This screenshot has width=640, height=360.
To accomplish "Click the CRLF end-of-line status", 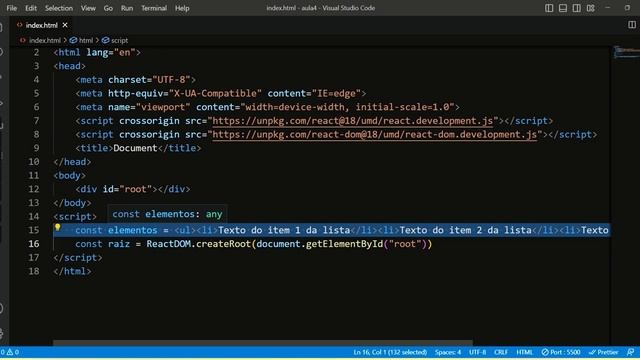I will (x=501, y=352).
